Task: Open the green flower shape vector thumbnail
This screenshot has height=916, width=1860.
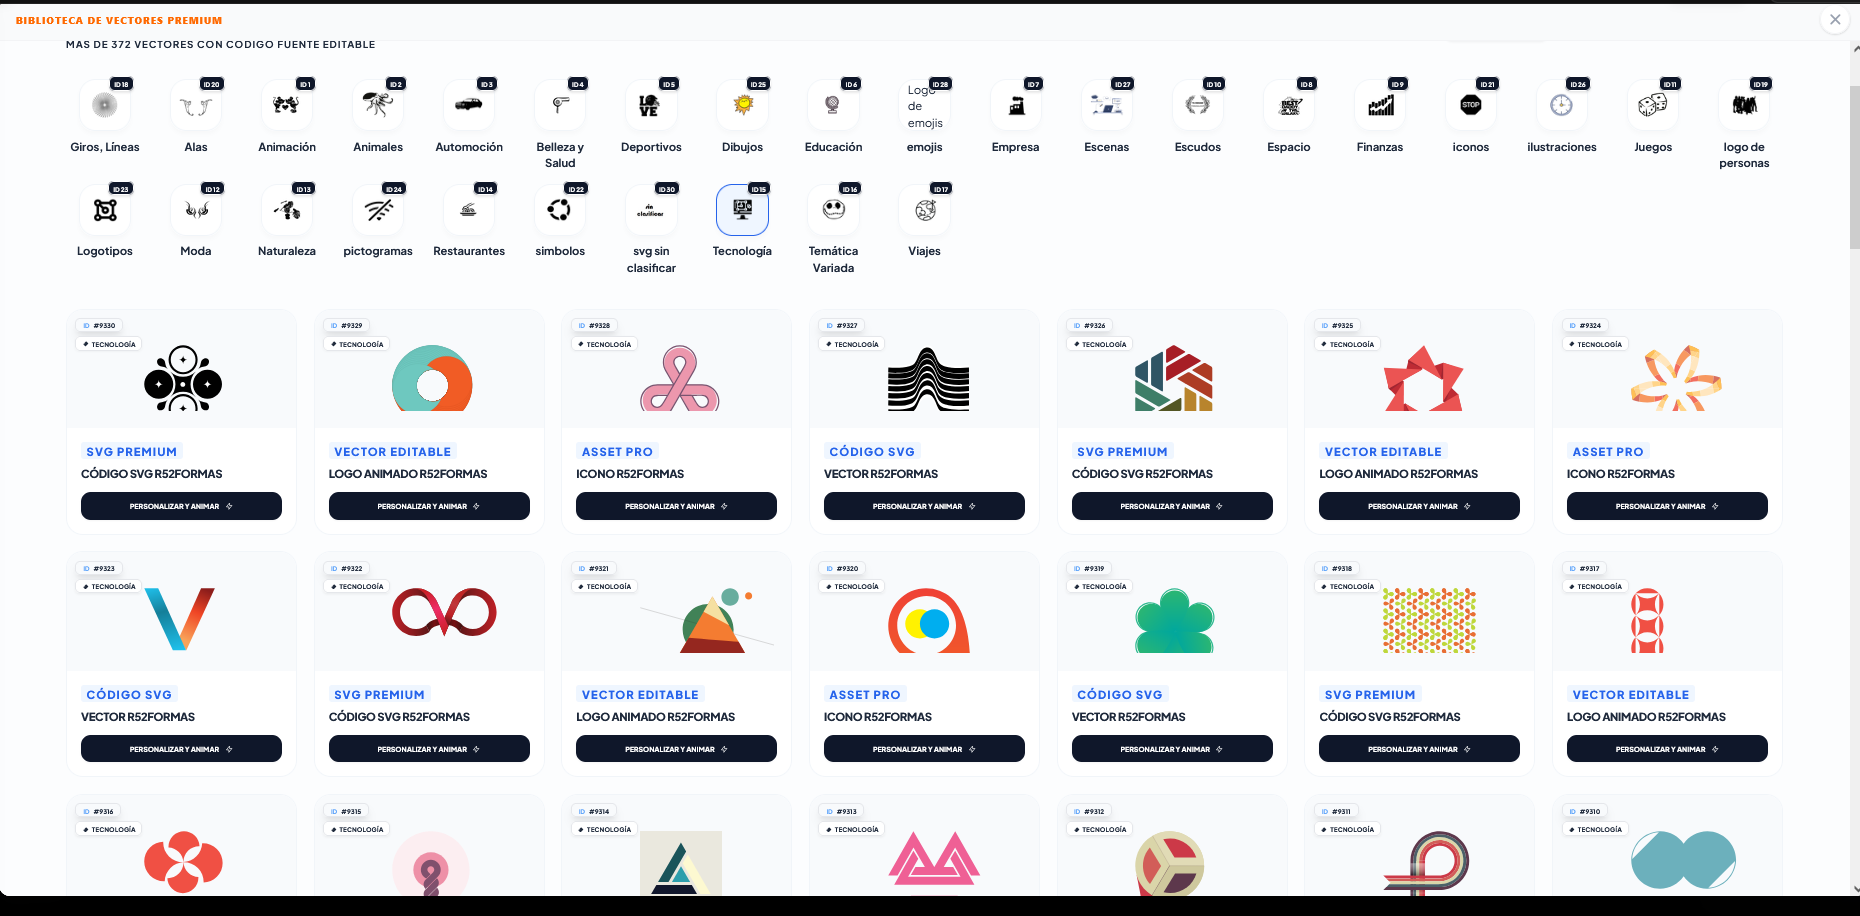Action: pos(1174,621)
